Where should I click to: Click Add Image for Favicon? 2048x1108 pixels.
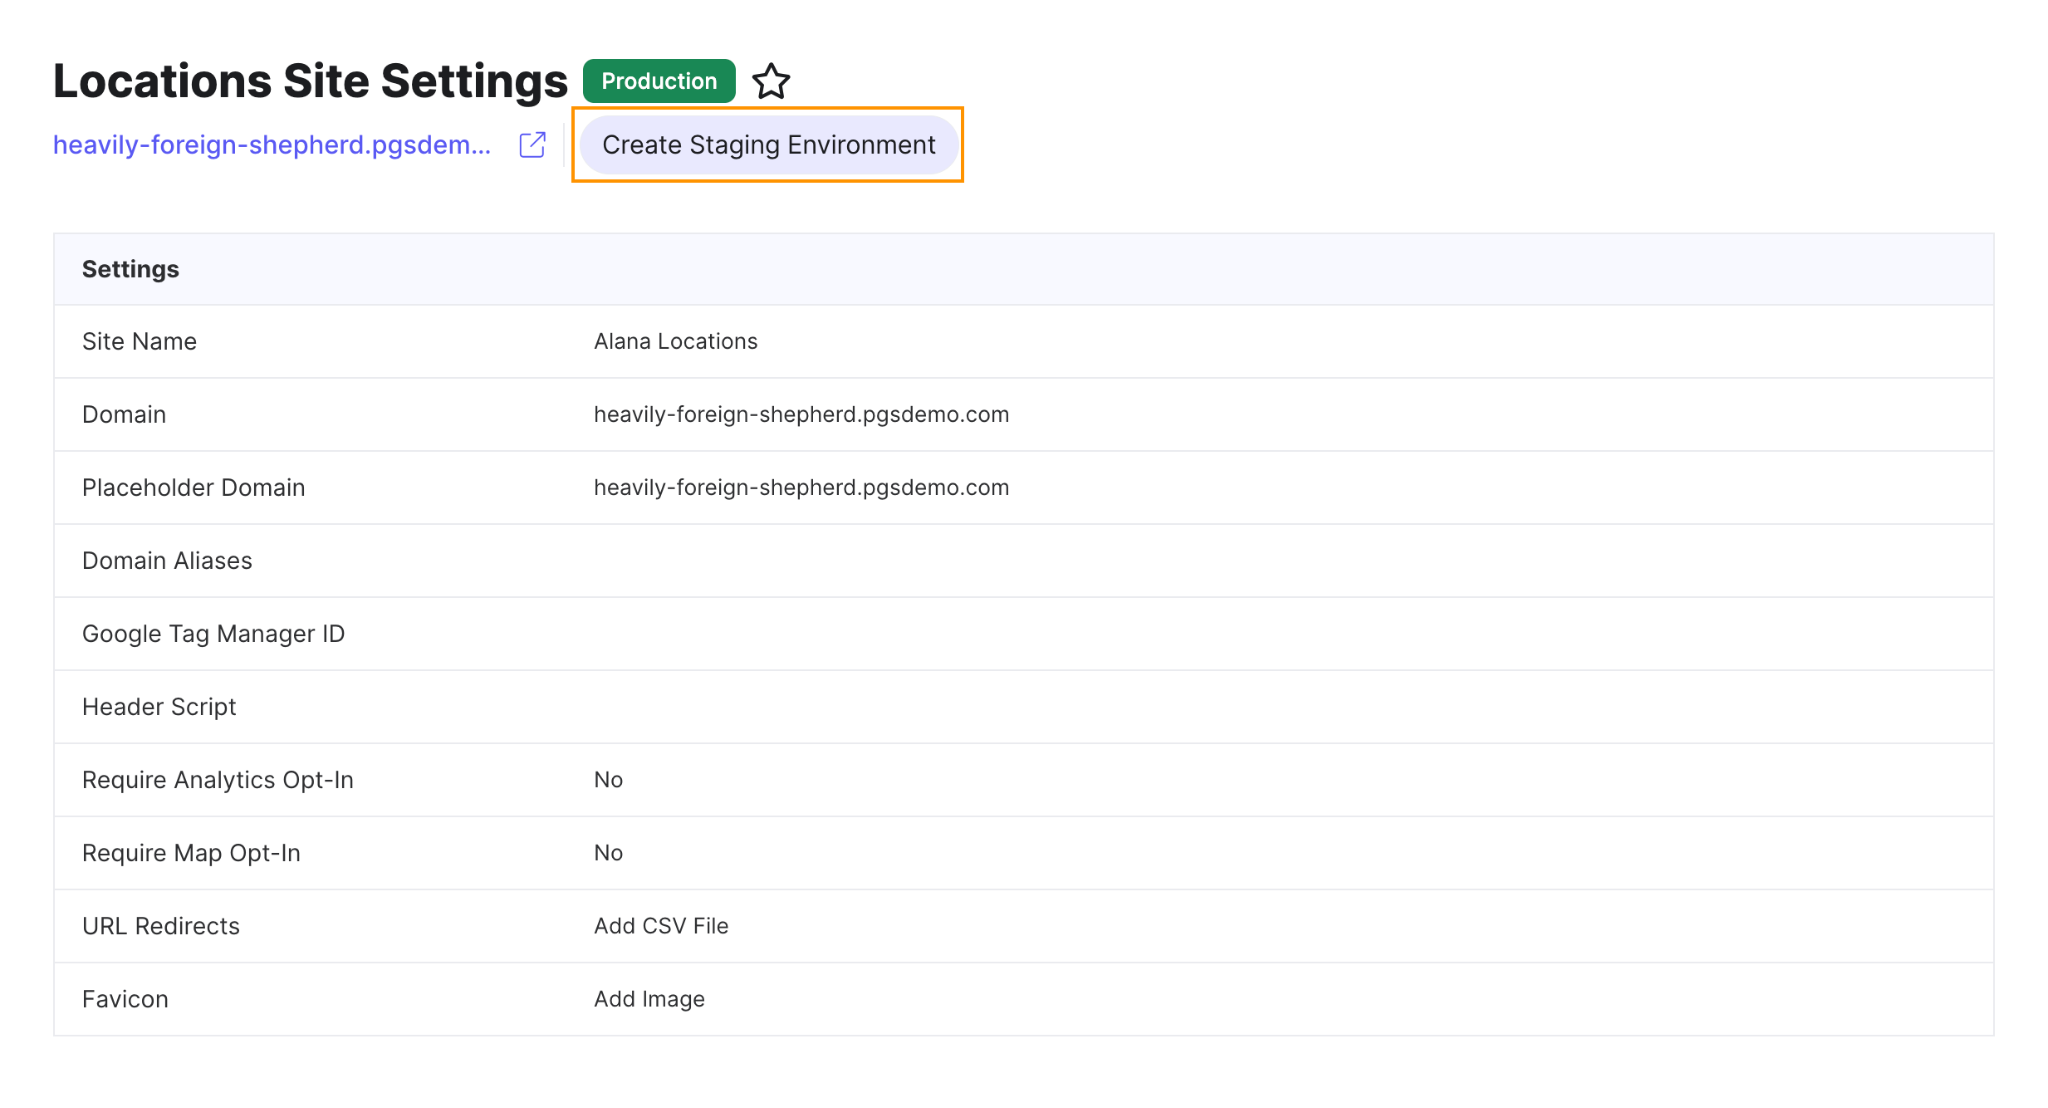pos(649,999)
